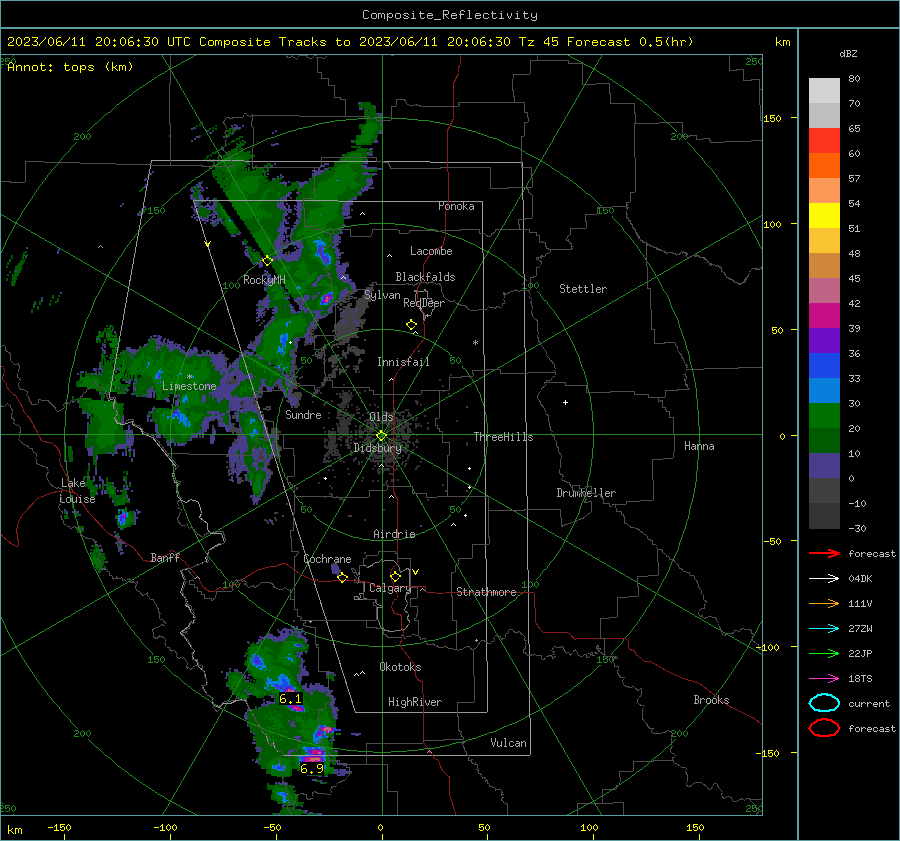Click the Sundre city label
Screen dimensions: 900x841
point(303,414)
